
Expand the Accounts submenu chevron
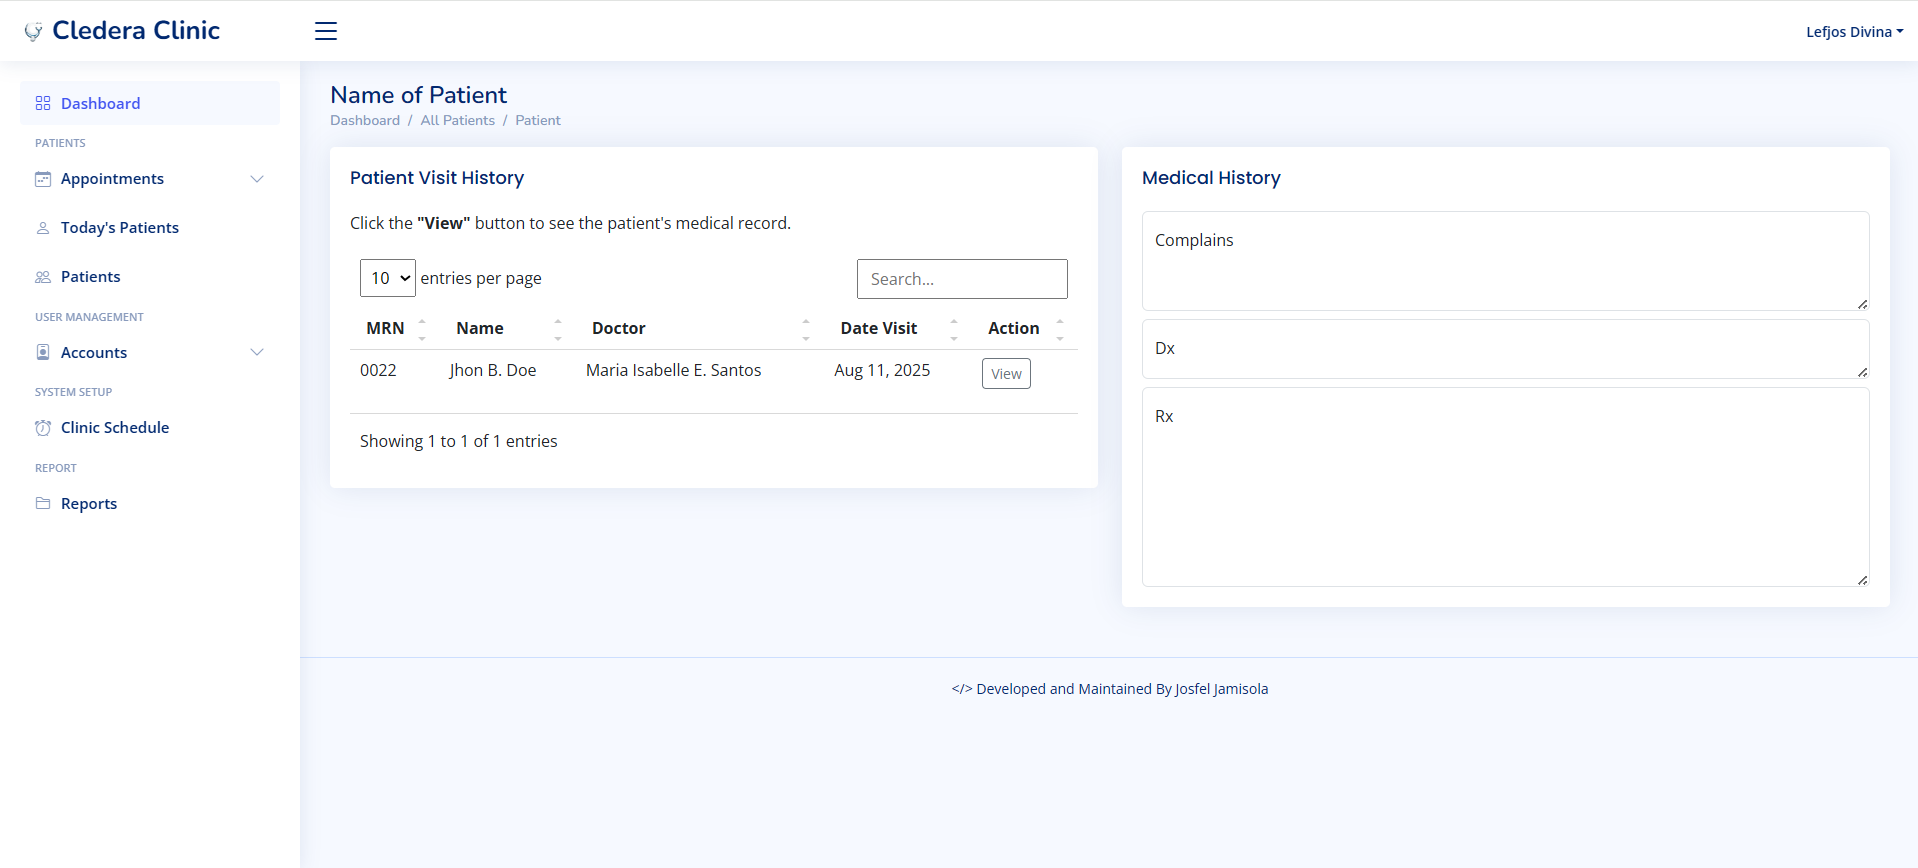(x=257, y=352)
